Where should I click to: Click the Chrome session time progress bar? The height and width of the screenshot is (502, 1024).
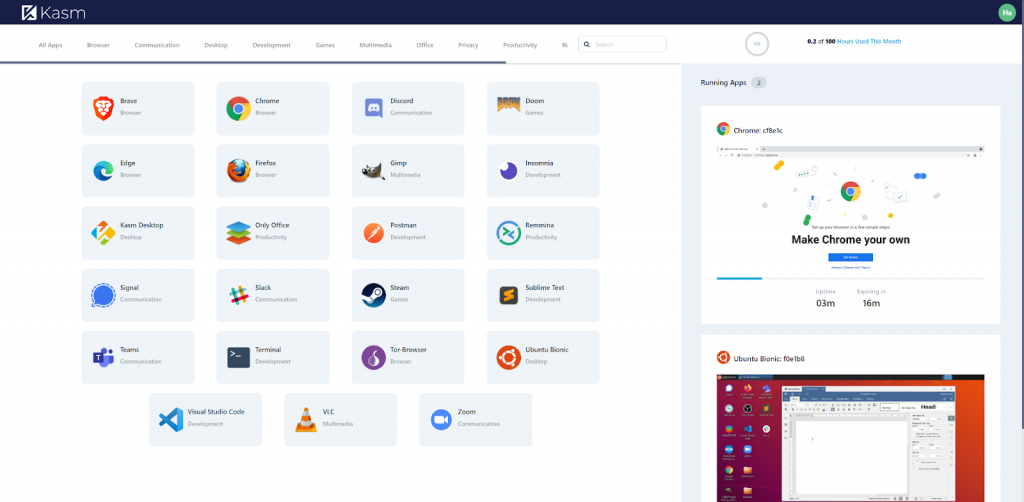(x=850, y=278)
